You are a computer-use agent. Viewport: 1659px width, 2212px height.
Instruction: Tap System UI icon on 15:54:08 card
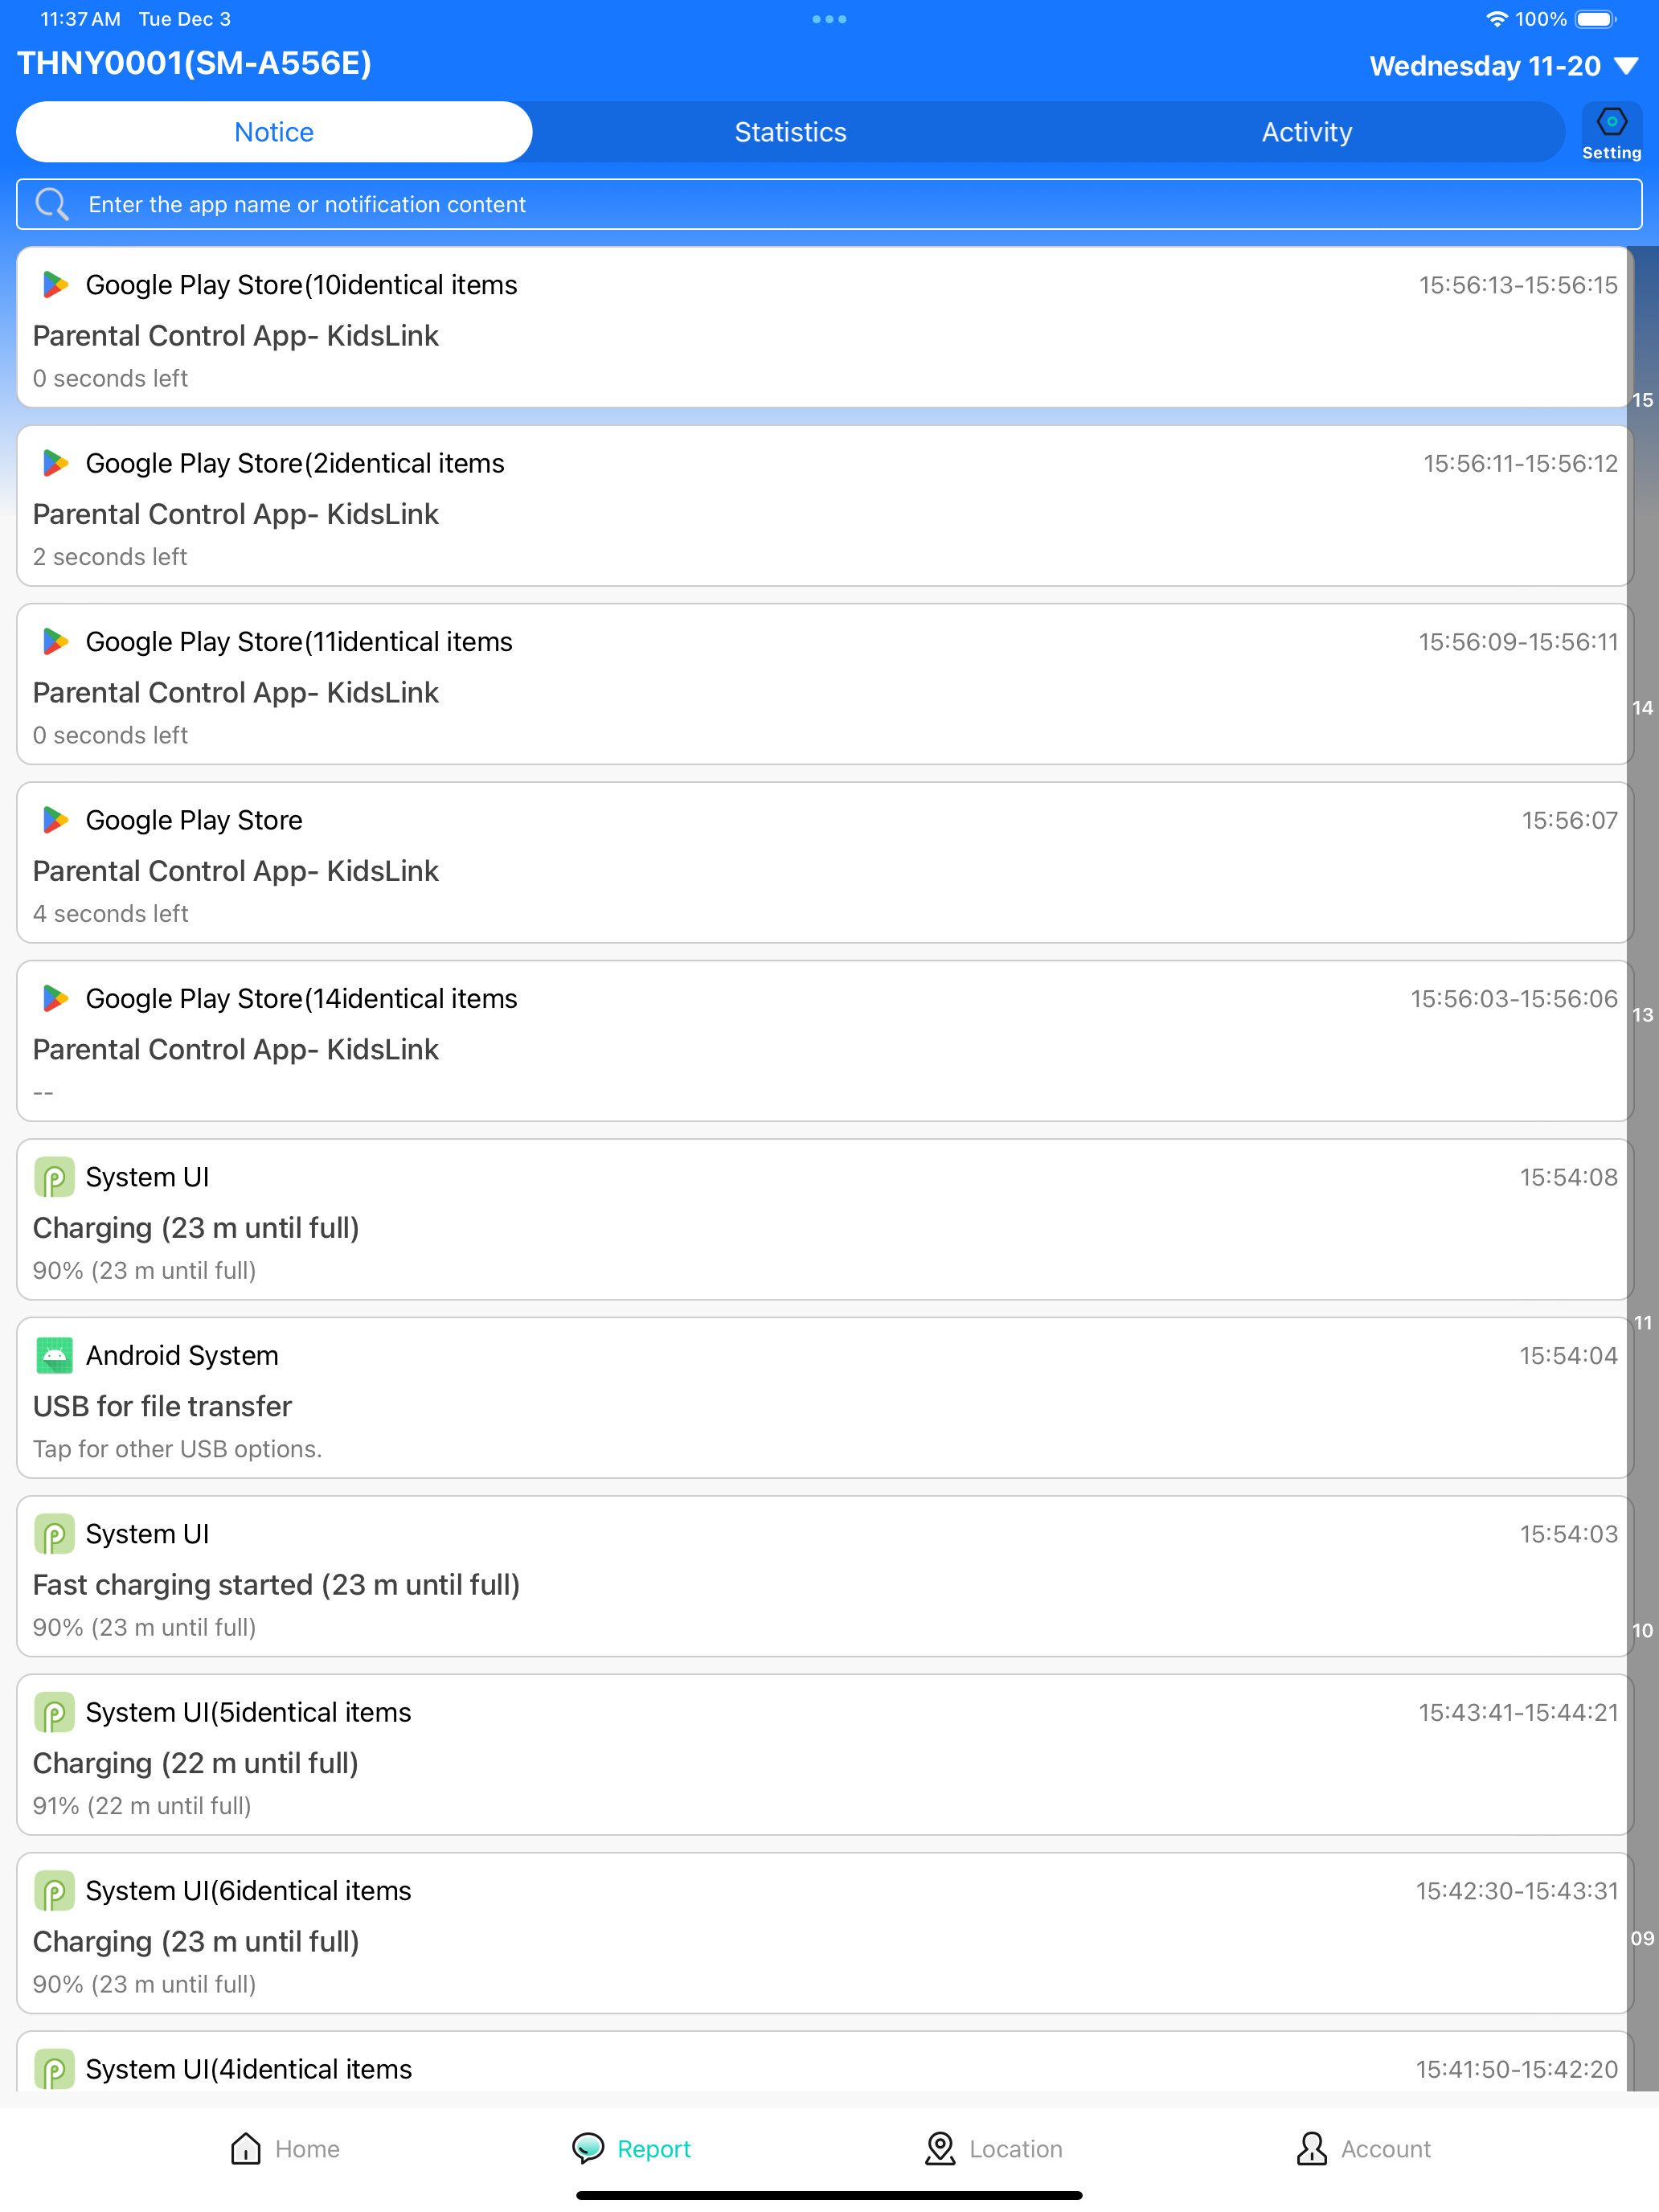click(x=55, y=1177)
